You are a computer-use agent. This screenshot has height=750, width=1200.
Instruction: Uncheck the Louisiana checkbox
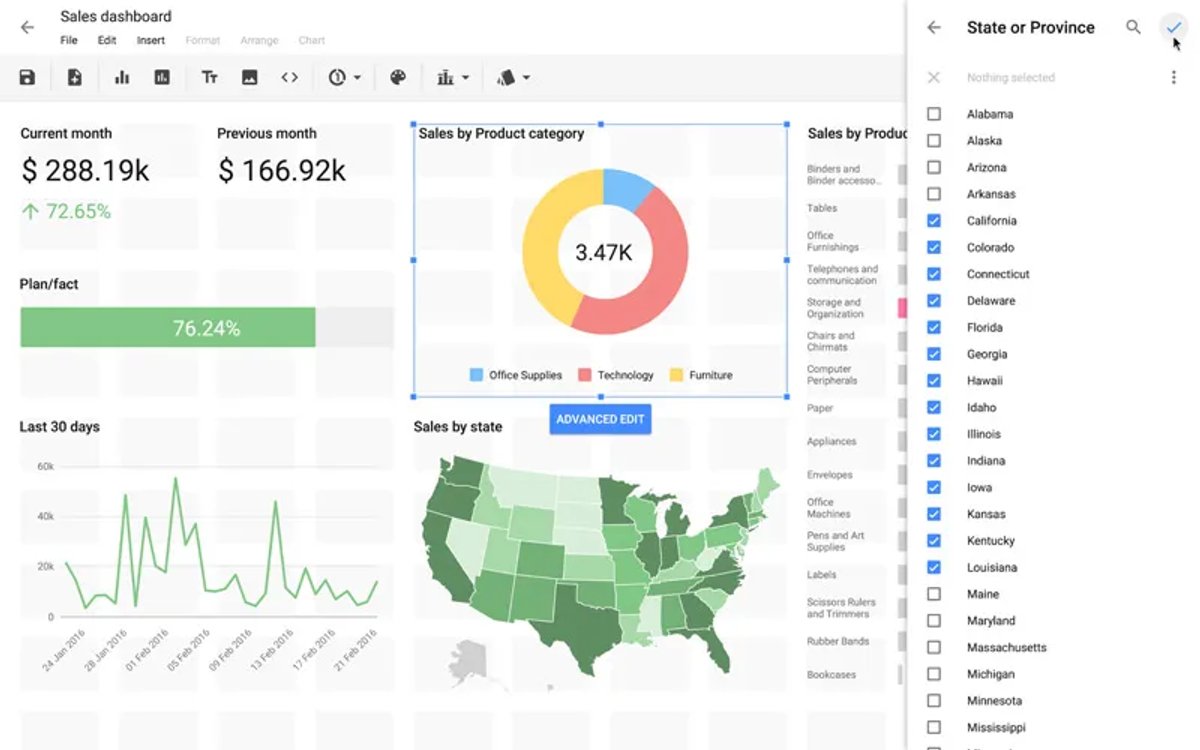(x=934, y=567)
